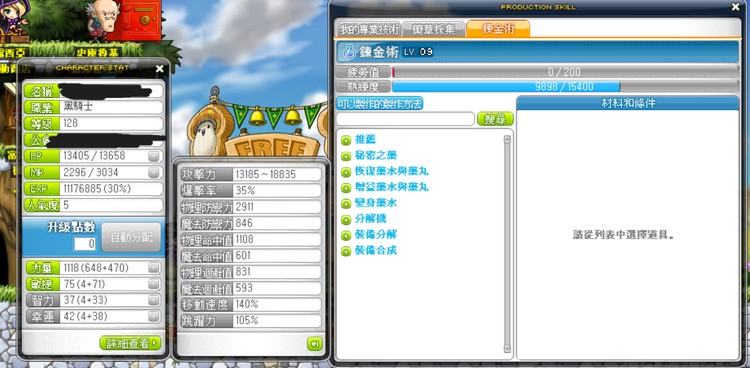Click the 熟練度 proficiency progress bar
The height and width of the screenshot is (368, 750).
coord(564,87)
